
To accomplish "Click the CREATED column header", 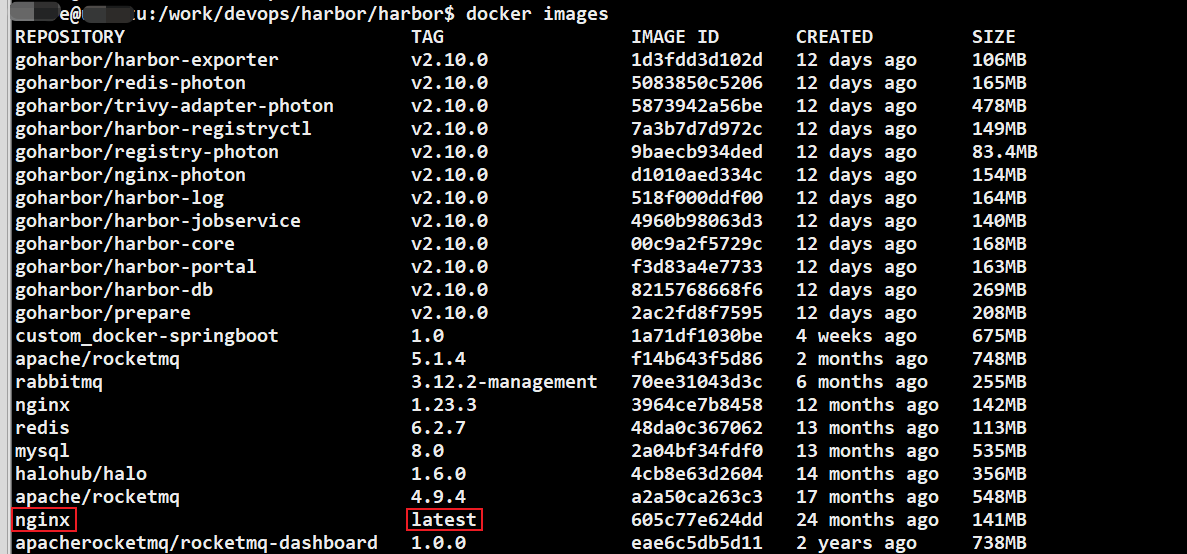I will coord(834,37).
